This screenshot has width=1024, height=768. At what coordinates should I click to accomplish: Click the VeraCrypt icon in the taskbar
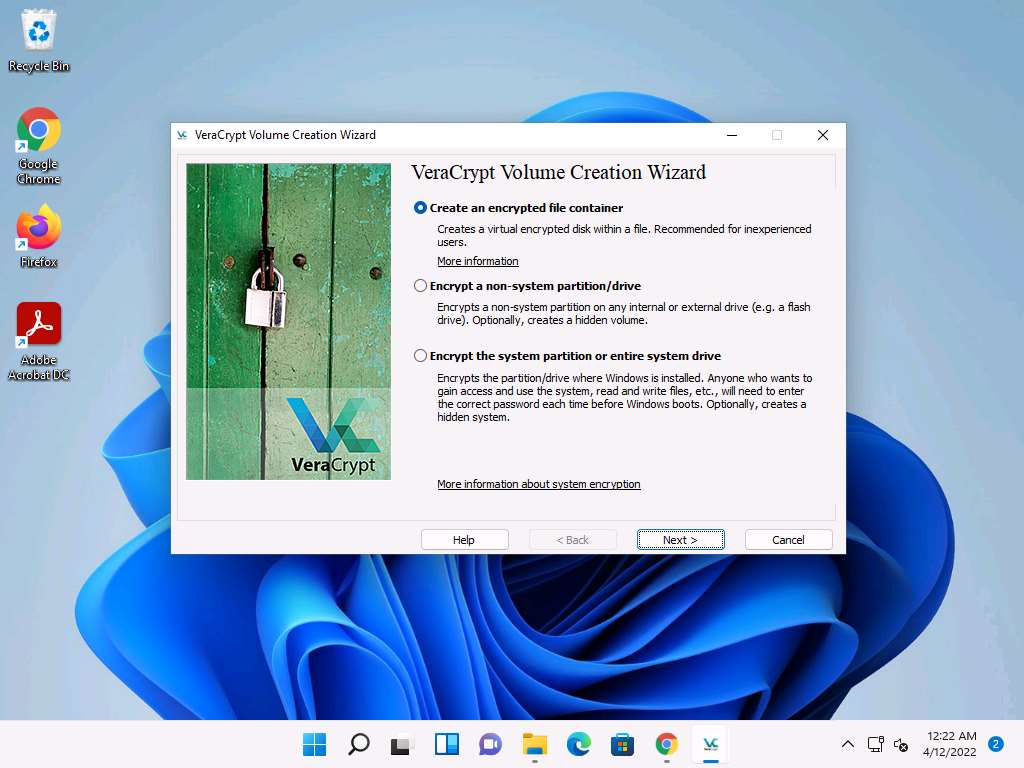(710, 744)
